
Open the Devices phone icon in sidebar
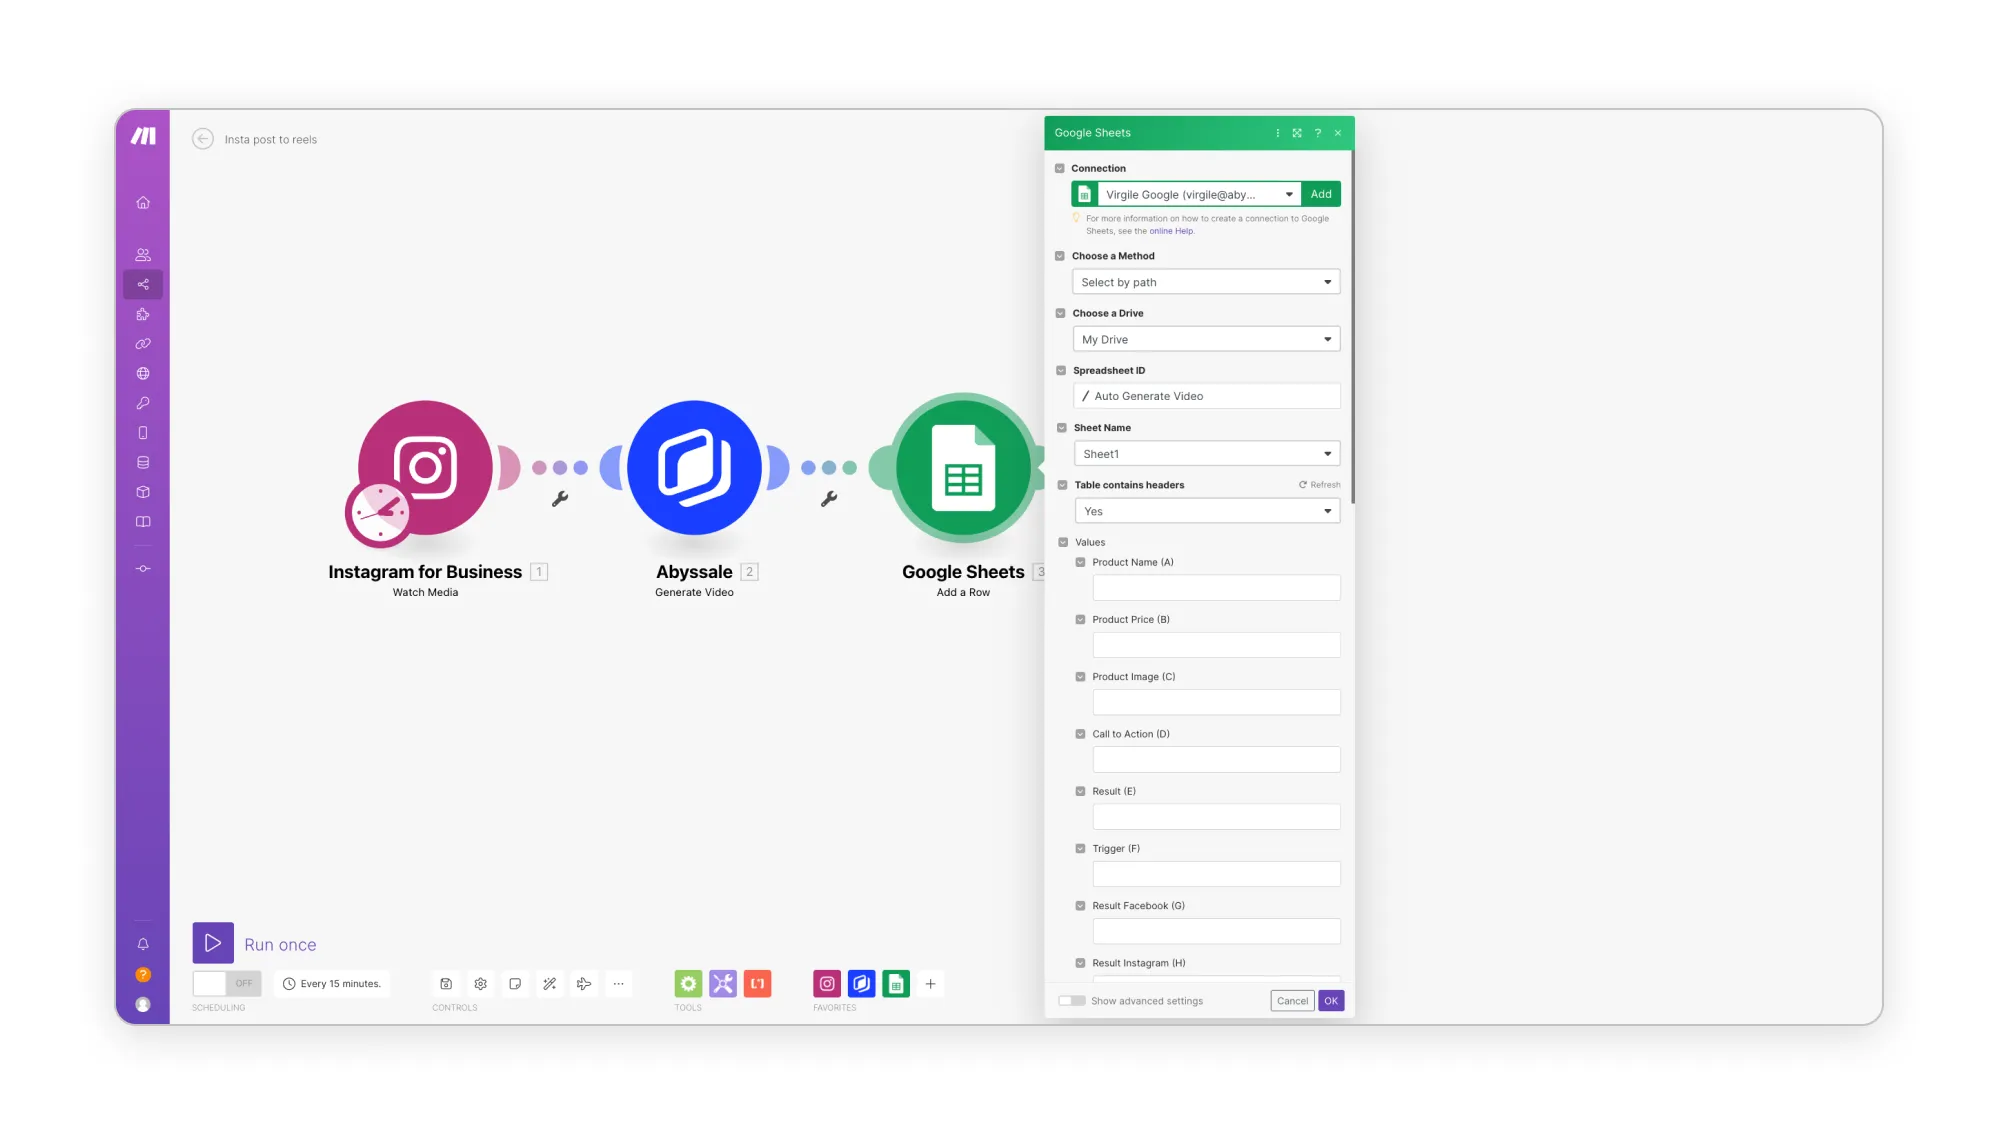(143, 433)
